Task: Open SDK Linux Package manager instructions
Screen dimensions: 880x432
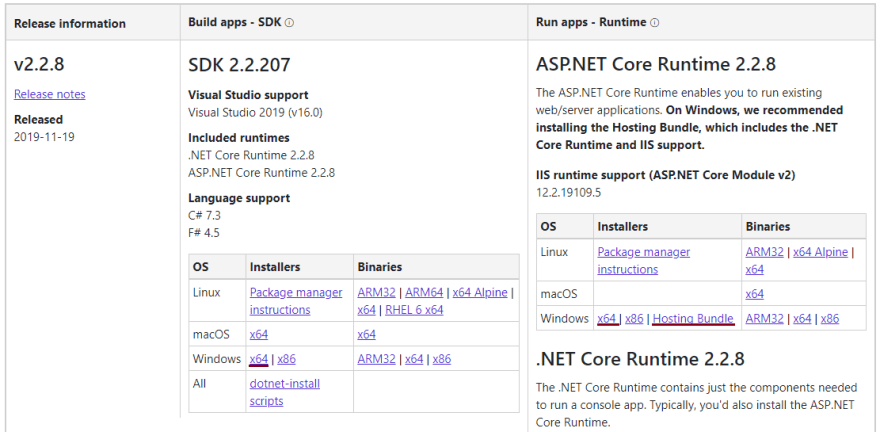Action: 296,301
